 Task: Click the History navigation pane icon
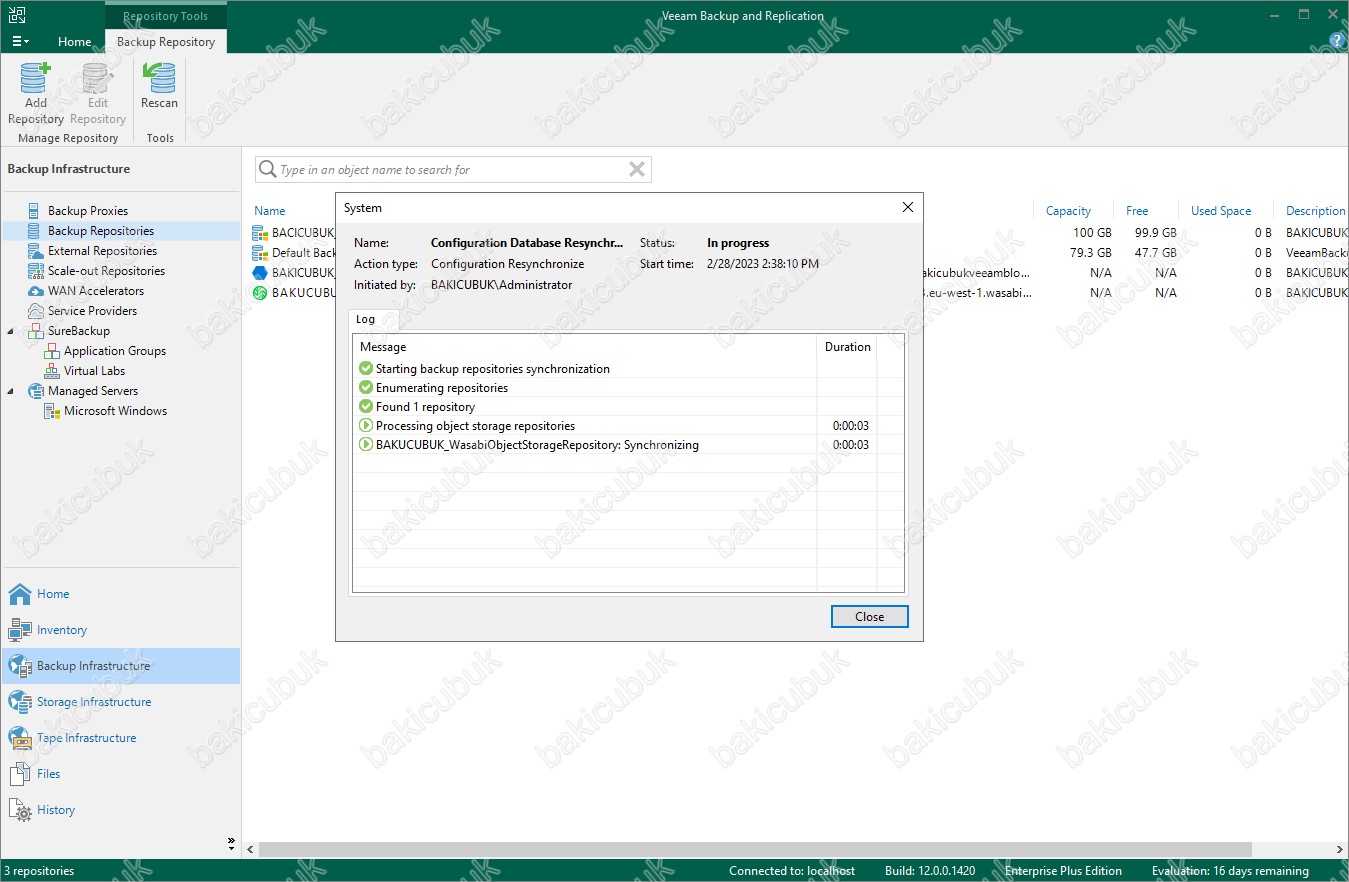[x=20, y=810]
